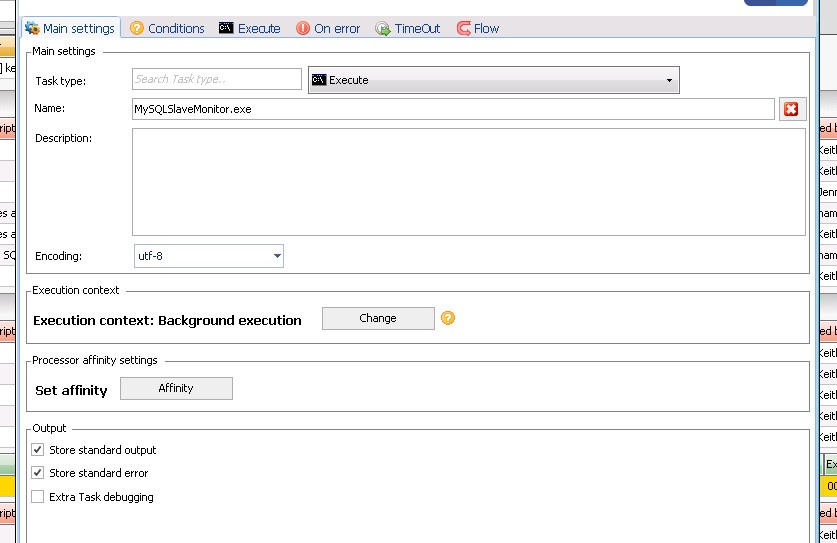
Task: Disable the Store standard output checkbox
Action: click(x=38, y=450)
